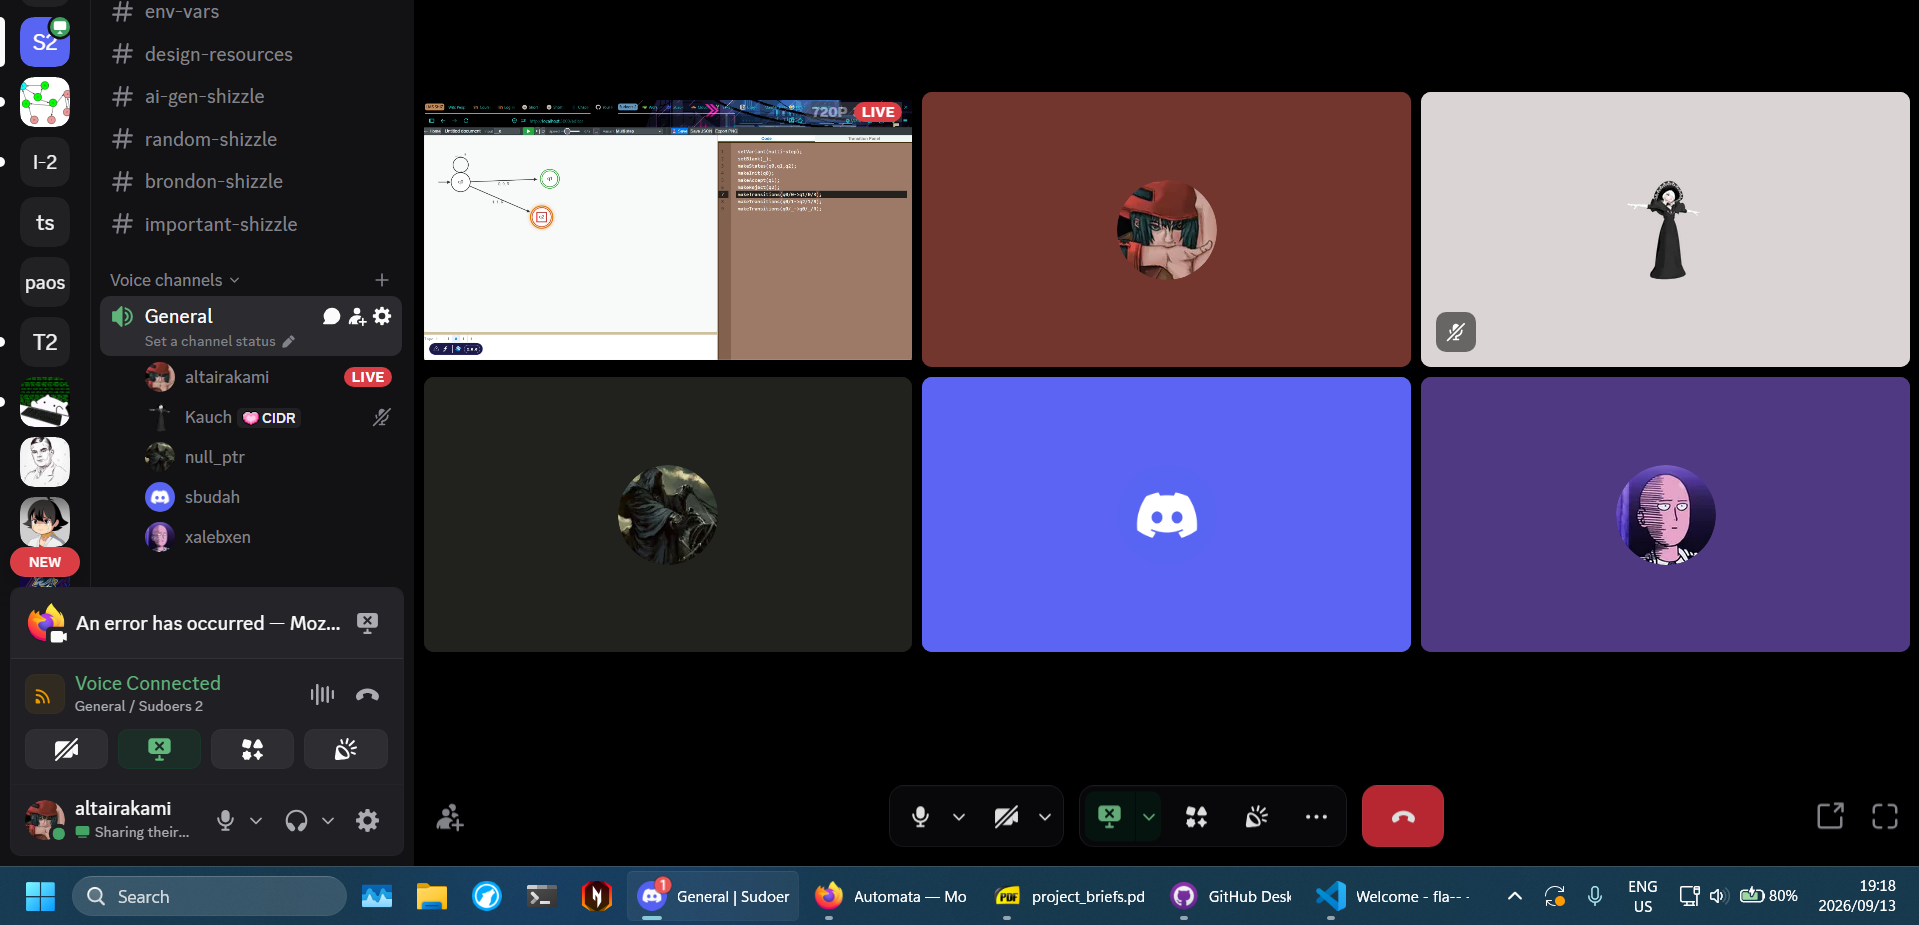
Task: Switch to Automata Firefox window in taskbar
Action: click(x=892, y=896)
